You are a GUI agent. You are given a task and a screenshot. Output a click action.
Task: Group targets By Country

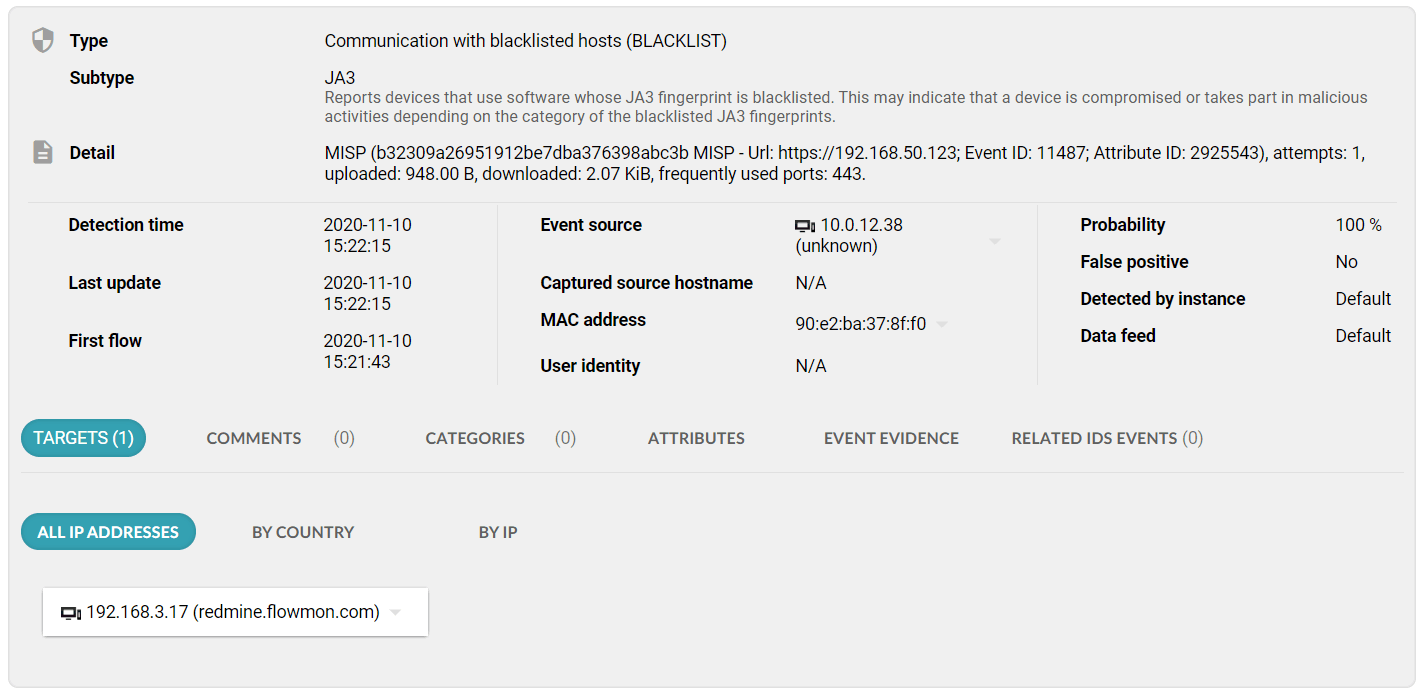pyautogui.click(x=303, y=532)
